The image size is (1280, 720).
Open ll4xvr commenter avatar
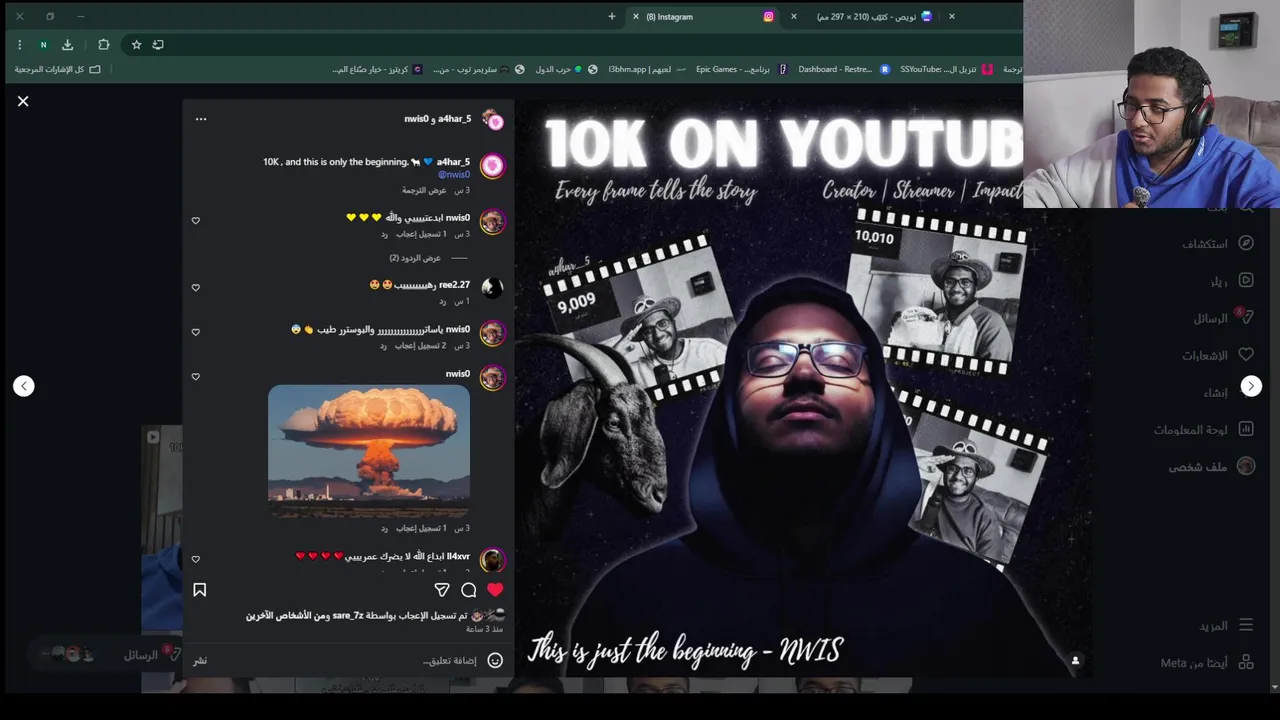pos(492,559)
